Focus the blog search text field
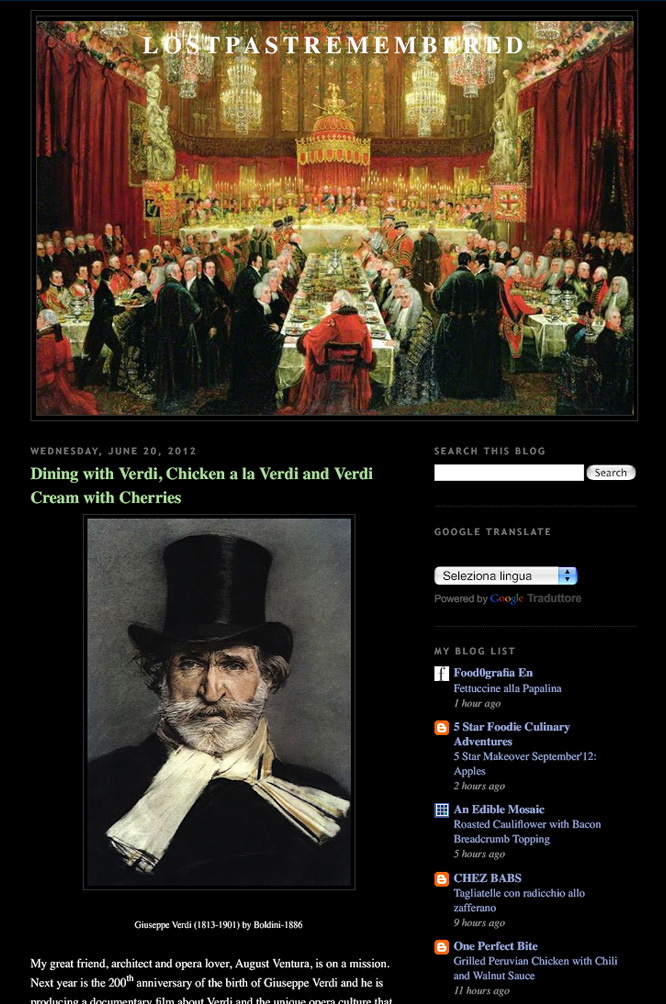This screenshot has width=666, height=1004. pyautogui.click(x=509, y=473)
